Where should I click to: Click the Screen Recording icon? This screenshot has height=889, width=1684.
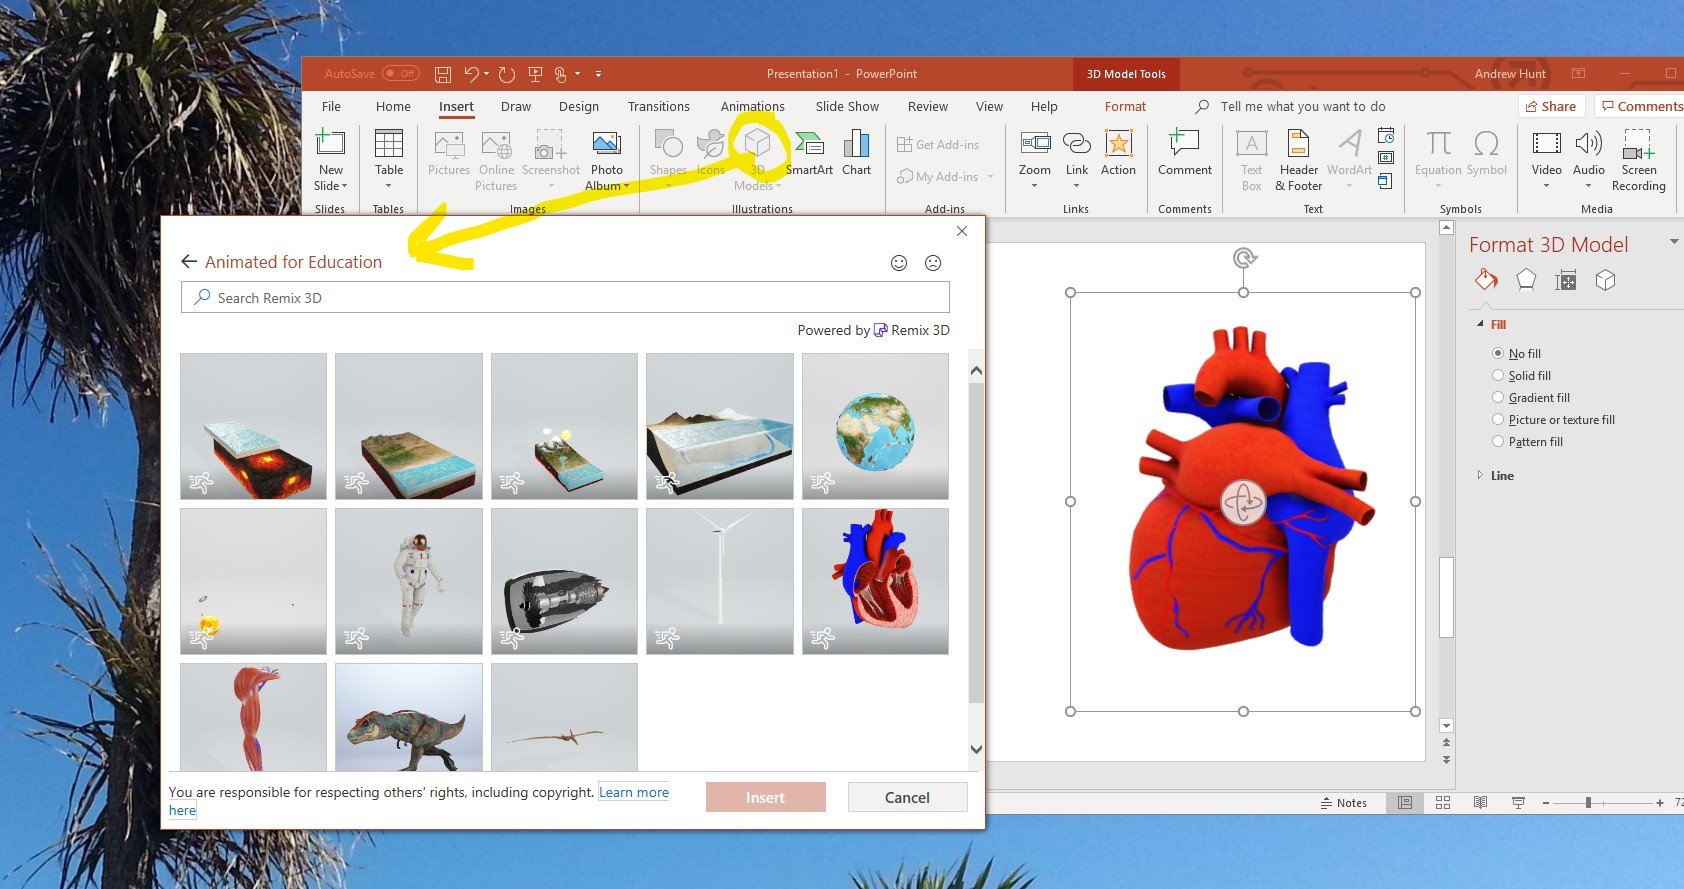(x=1638, y=146)
